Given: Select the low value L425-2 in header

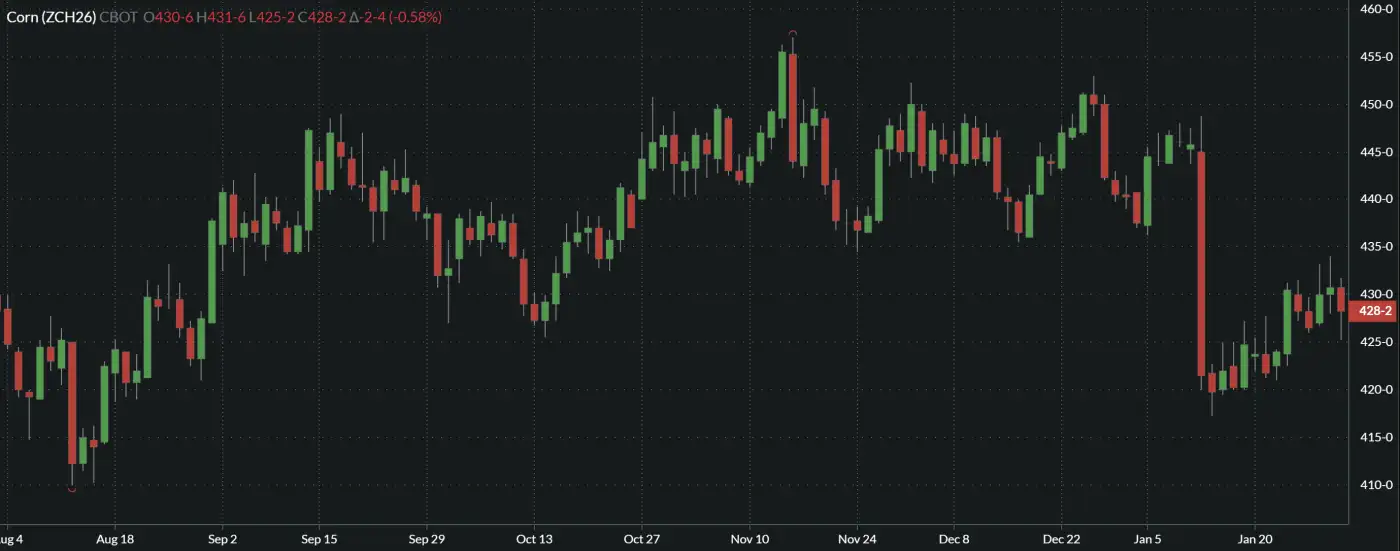Looking at the screenshot, I should pyautogui.click(x=273, y=18).
